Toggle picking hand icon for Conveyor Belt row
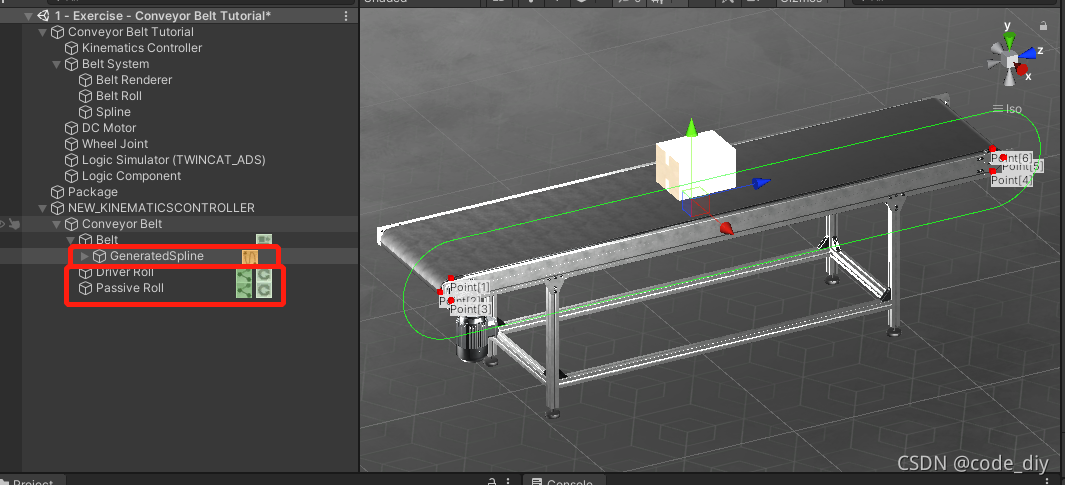The width and height of the screenshot is (1065, 485). pos(15,223)
